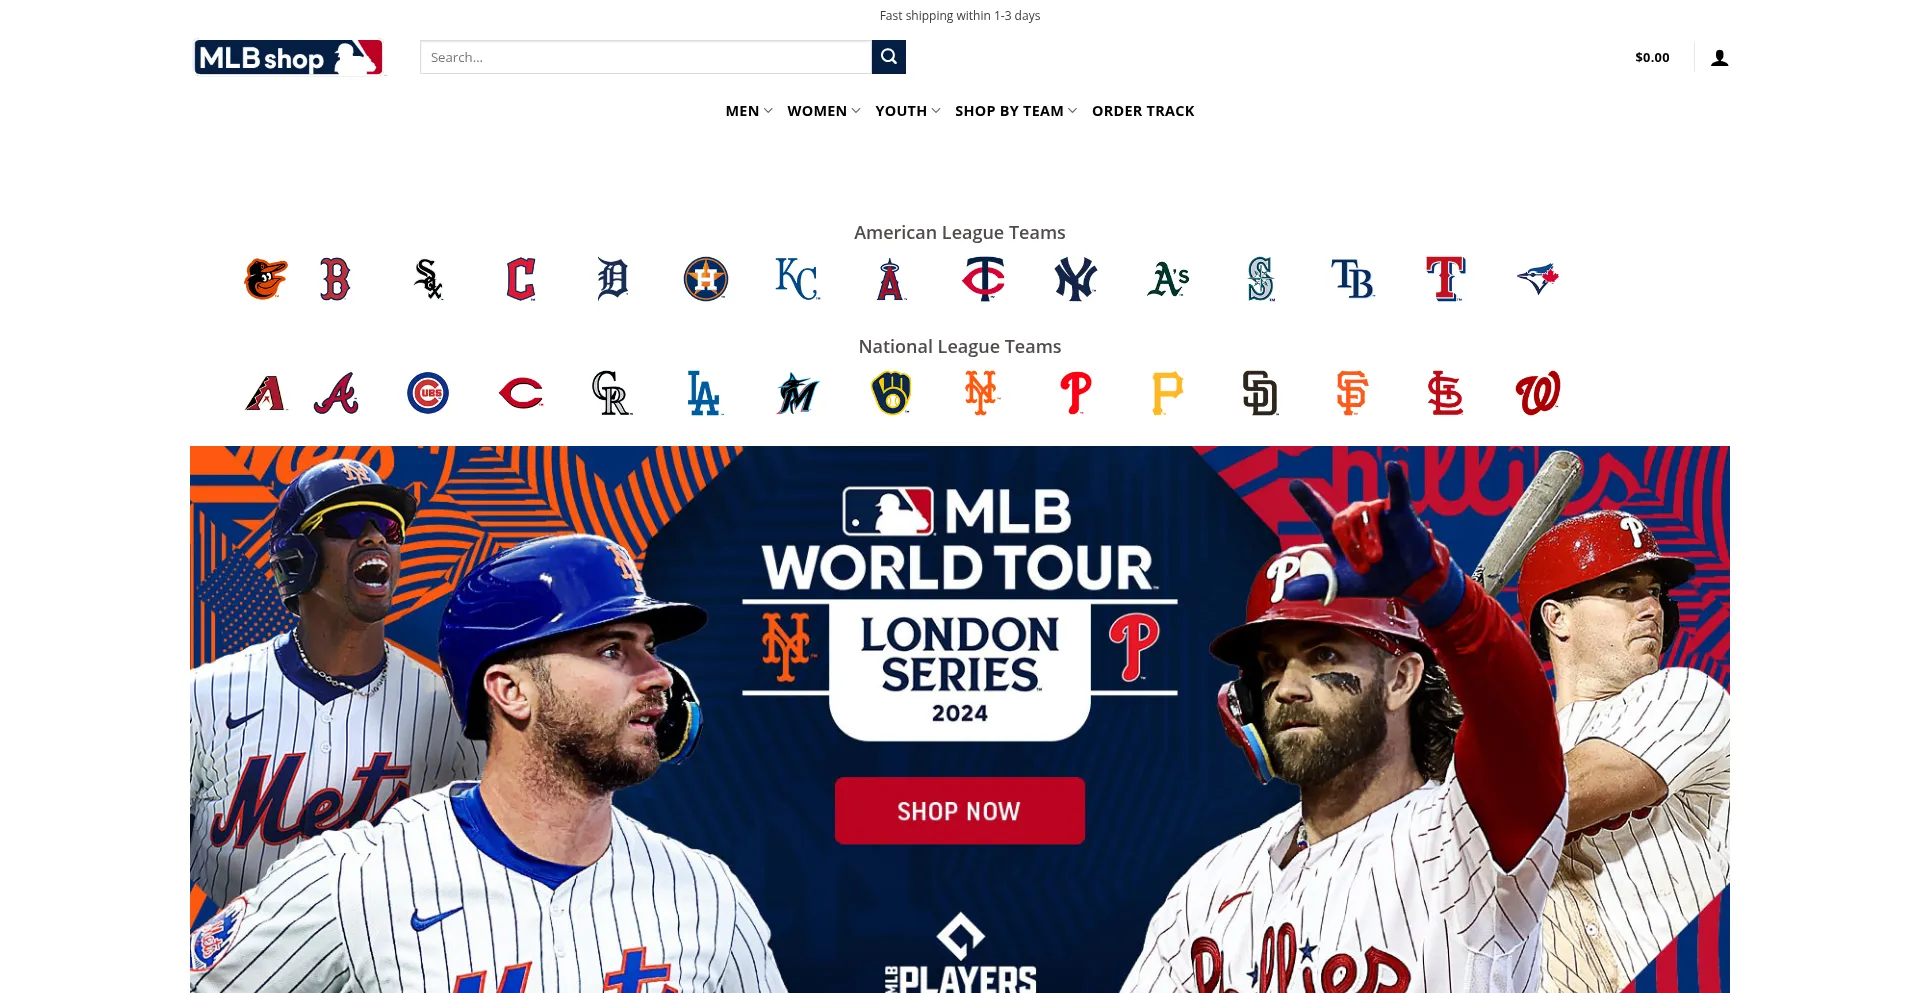
Task: Open the Baltimore Orioles team logo
Action: click(x=266, y=279)
